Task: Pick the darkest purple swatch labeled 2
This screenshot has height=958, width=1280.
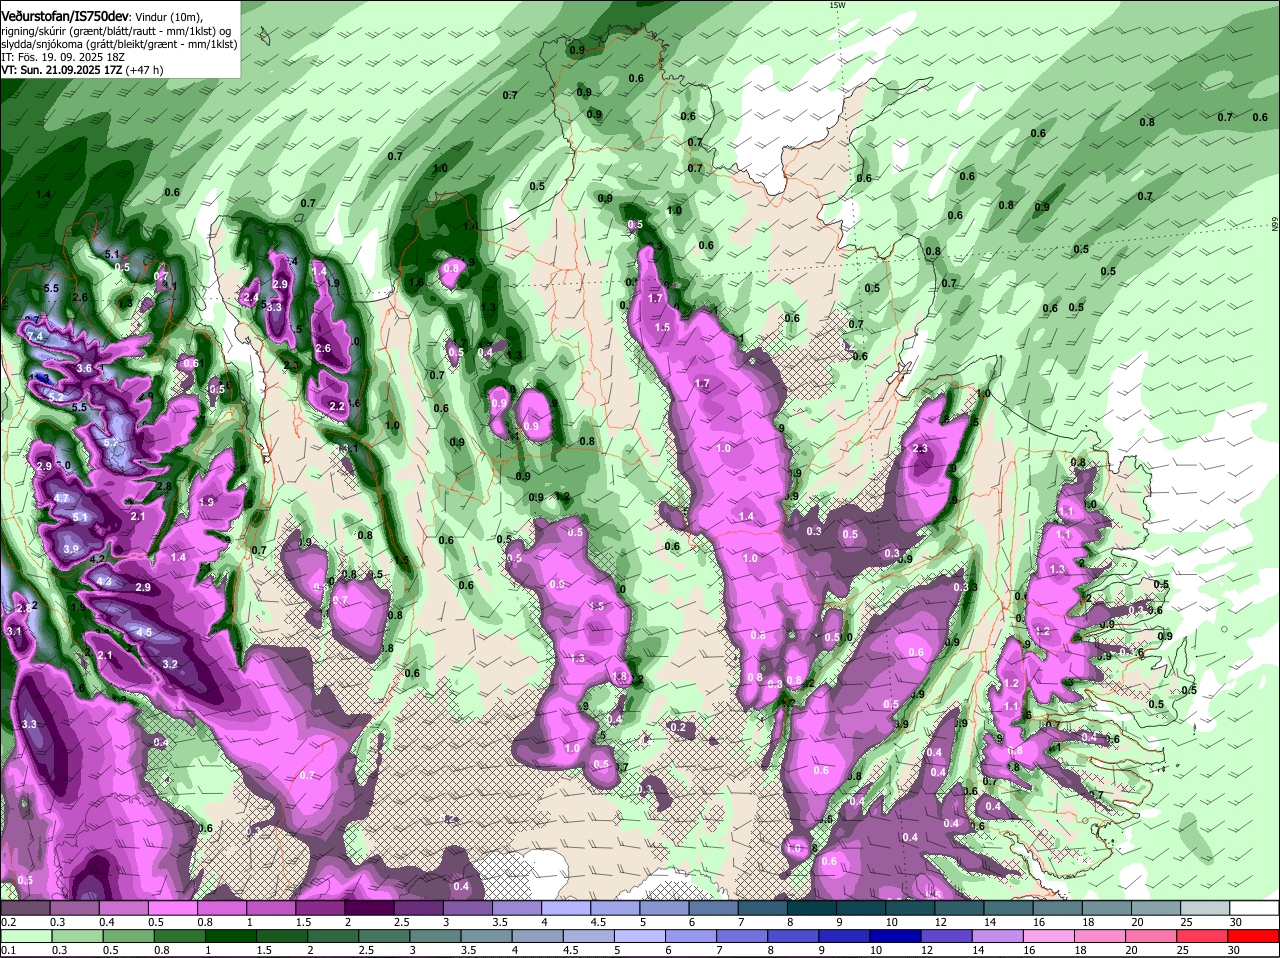Action: point(369,907)
